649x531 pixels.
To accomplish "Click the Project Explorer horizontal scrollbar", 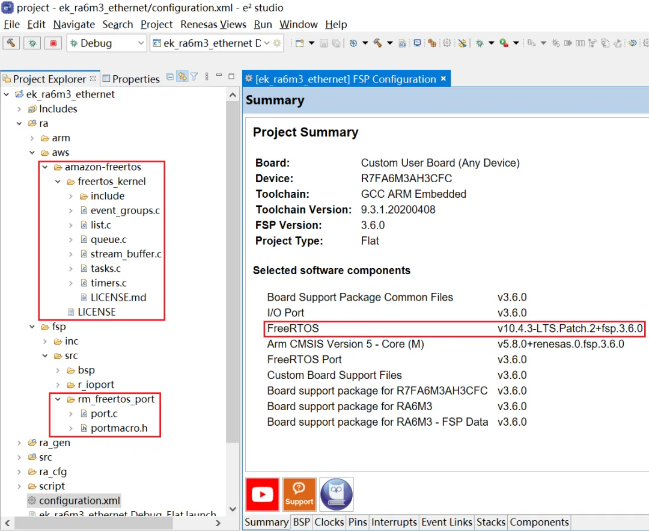I will coord(95,523).
